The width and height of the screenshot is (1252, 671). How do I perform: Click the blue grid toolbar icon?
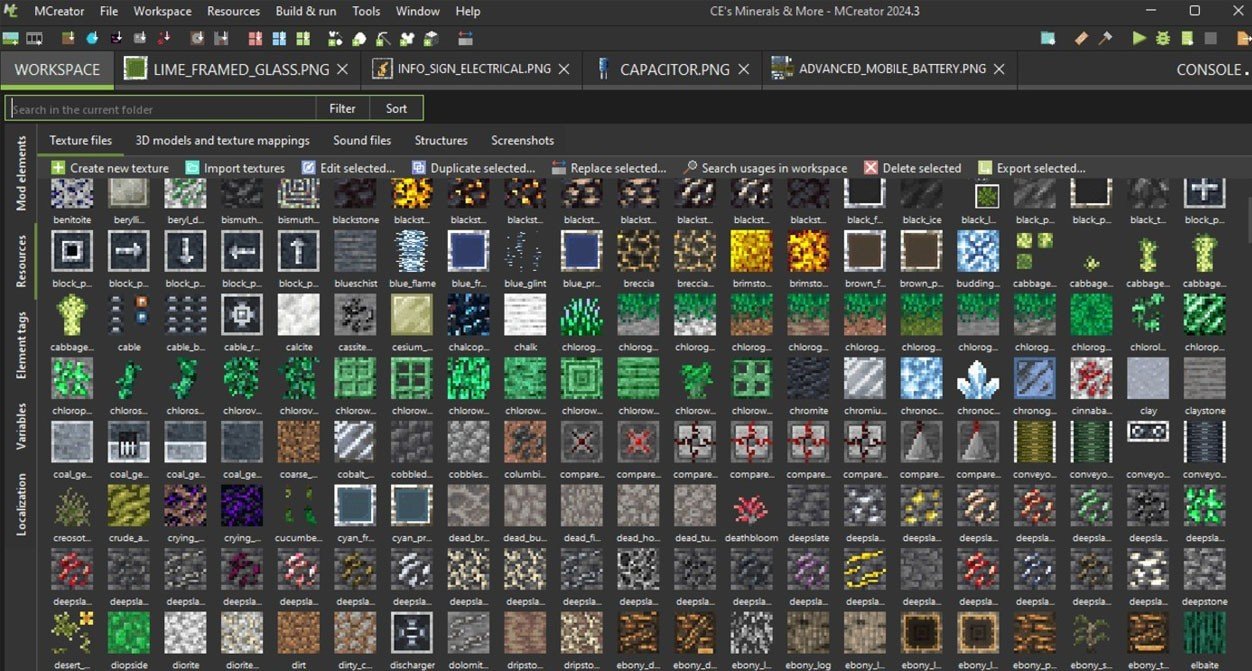(x=279, y=39)
